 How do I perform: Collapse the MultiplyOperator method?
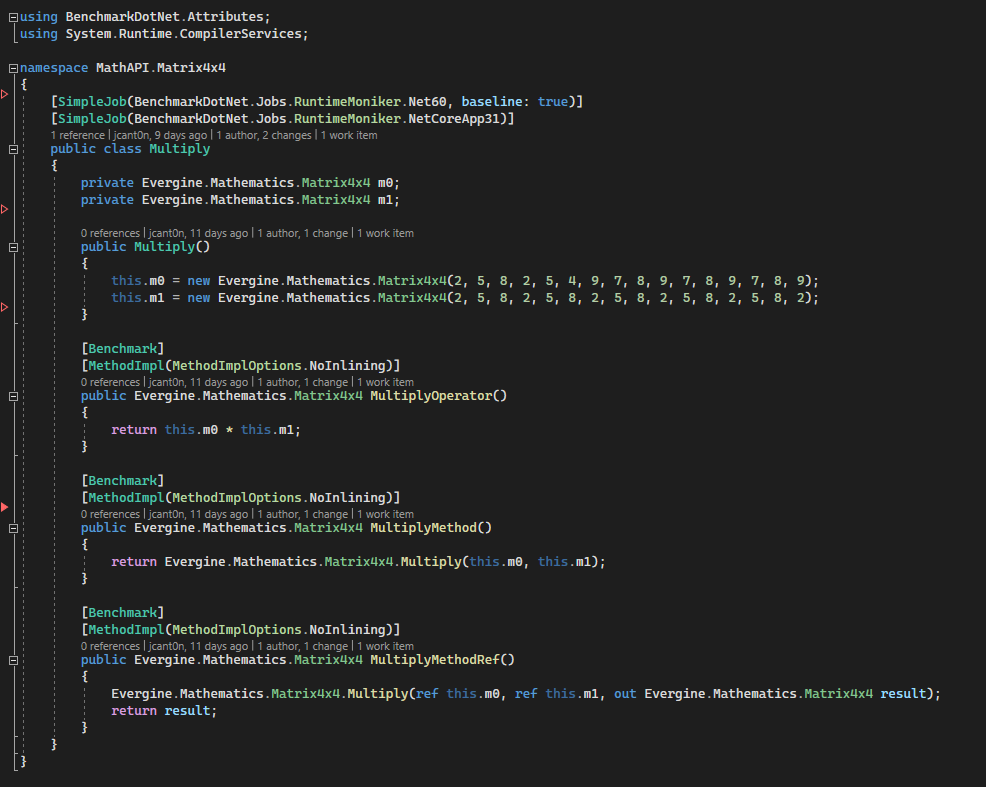[x=13, y=397]
